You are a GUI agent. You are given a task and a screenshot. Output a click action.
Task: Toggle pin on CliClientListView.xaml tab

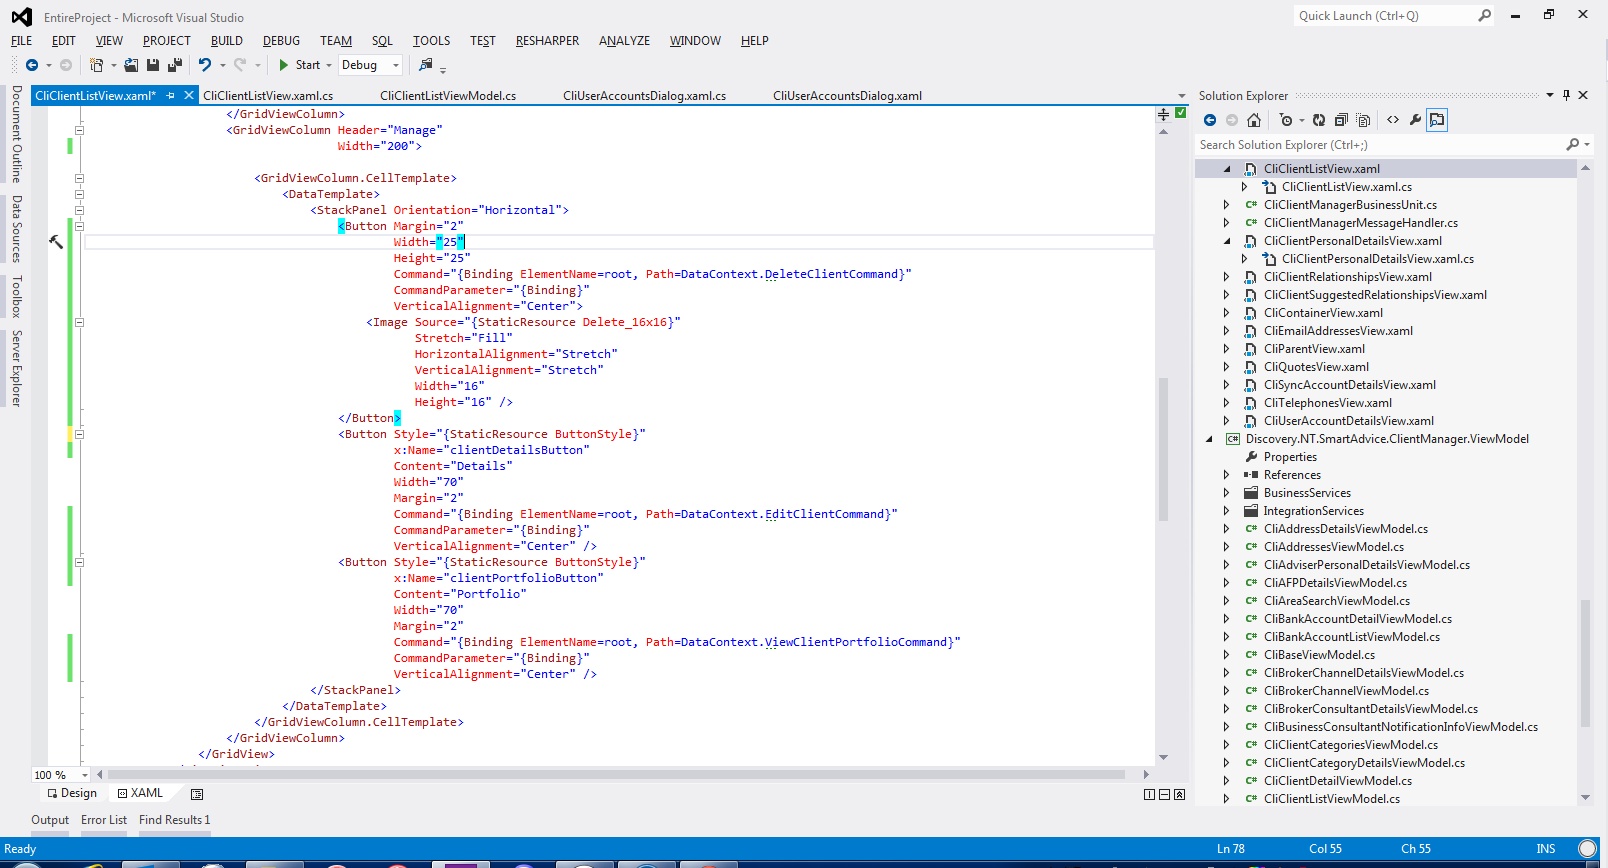(171, 96)
